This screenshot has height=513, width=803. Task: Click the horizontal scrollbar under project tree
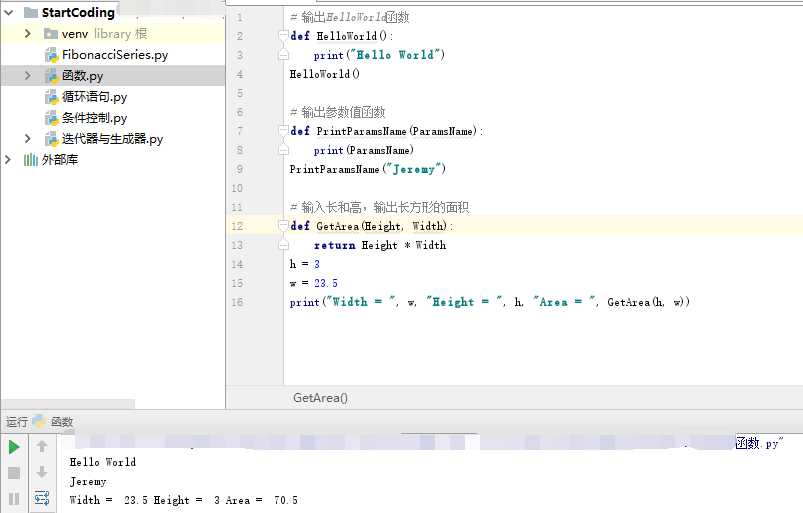point(68,403)
